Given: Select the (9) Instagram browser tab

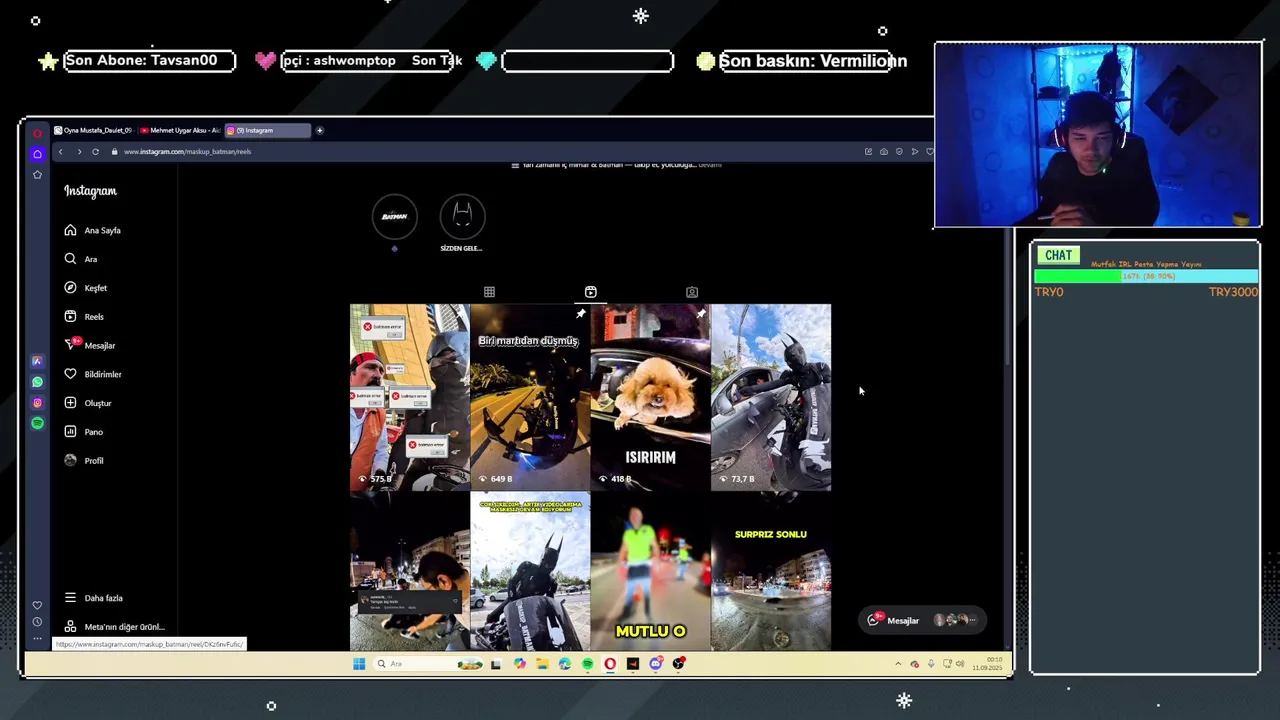Looking at the screenshot, I should (x=266, y=130).
